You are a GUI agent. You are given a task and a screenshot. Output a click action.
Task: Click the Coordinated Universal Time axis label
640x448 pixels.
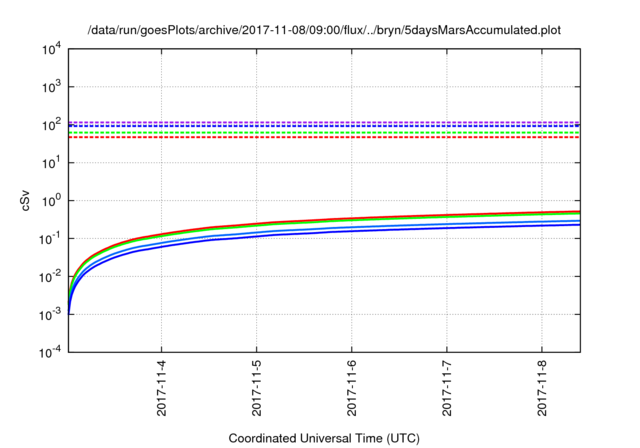pyautogui.click(x=324, y=438)
